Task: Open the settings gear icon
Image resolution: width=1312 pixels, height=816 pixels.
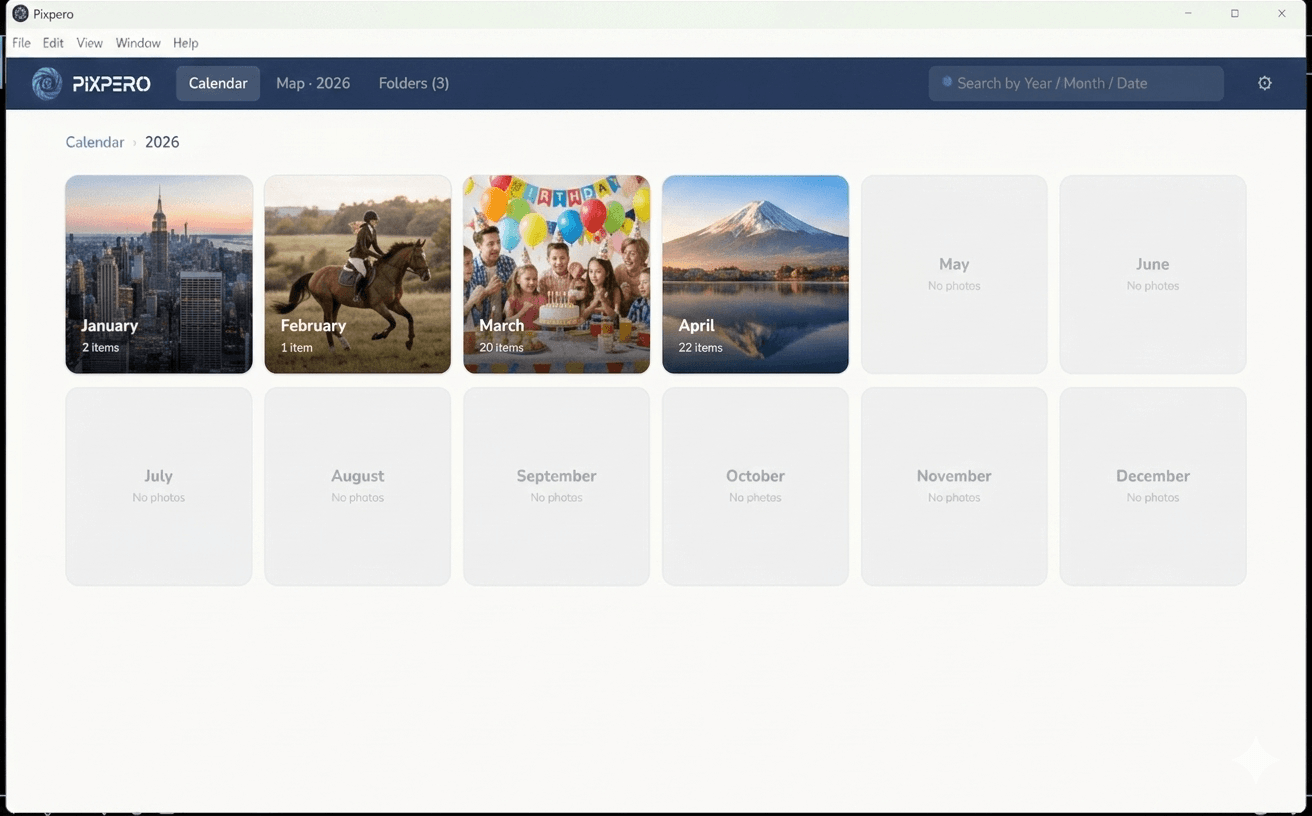Action: click(x=1265, y=83)
